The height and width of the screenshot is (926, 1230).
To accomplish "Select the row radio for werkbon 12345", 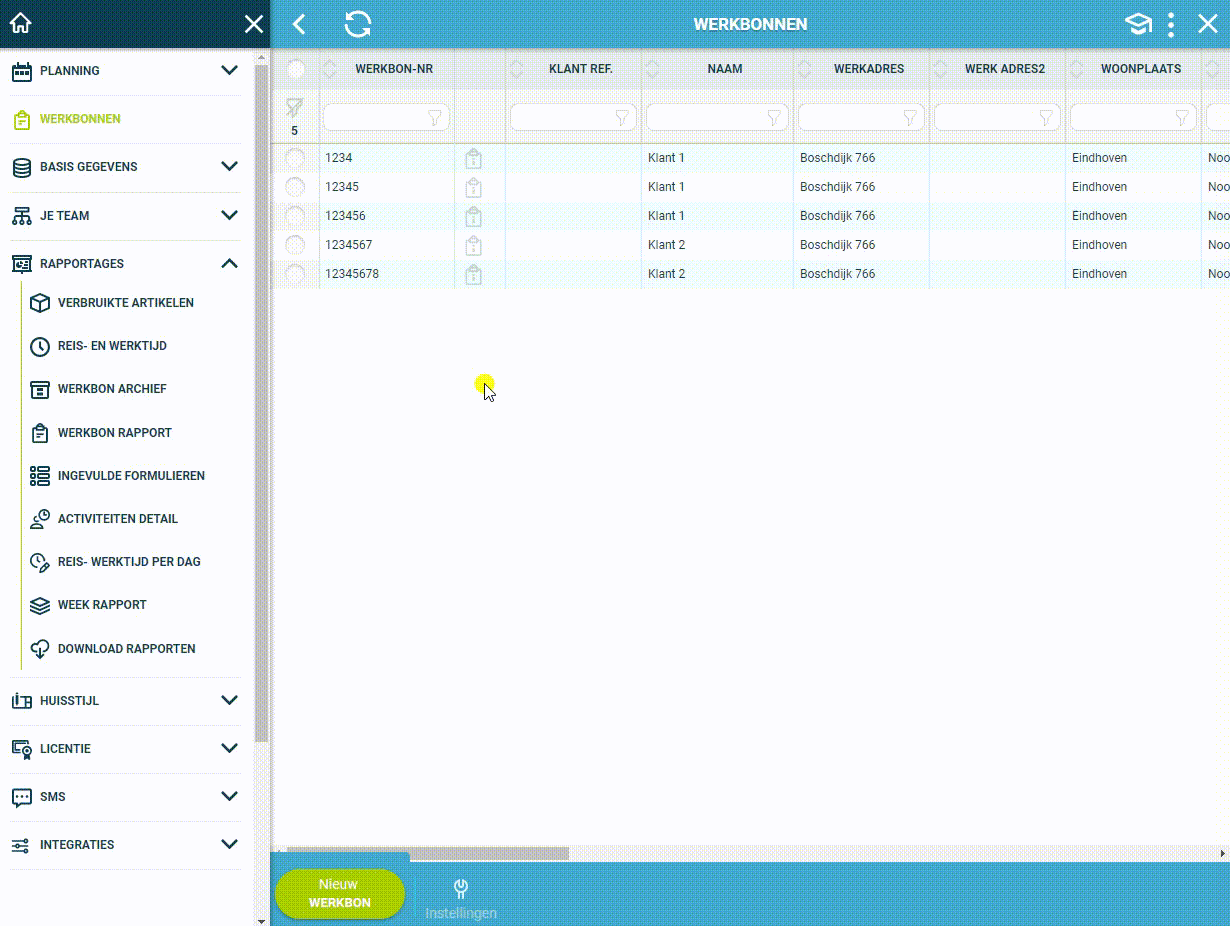I will (x=295, y=187).
